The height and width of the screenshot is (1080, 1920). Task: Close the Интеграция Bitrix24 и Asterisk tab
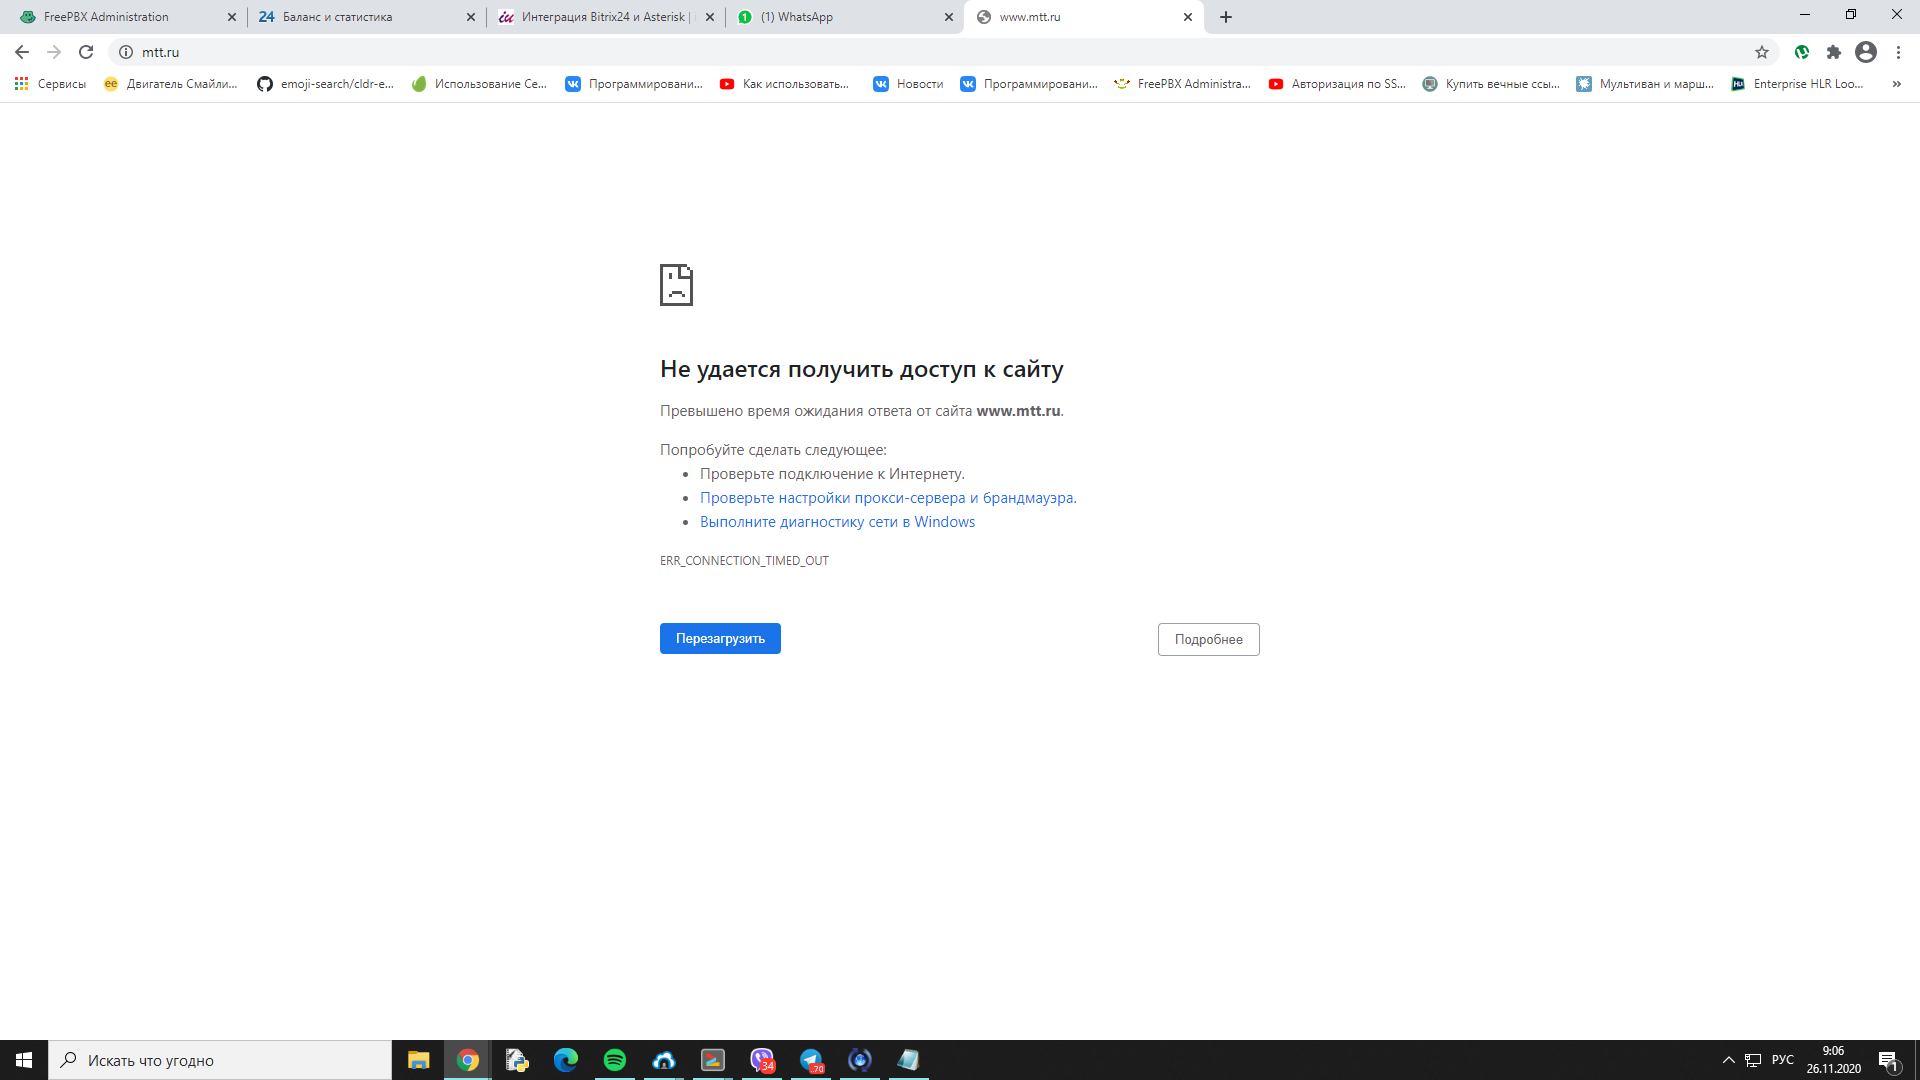710,17
